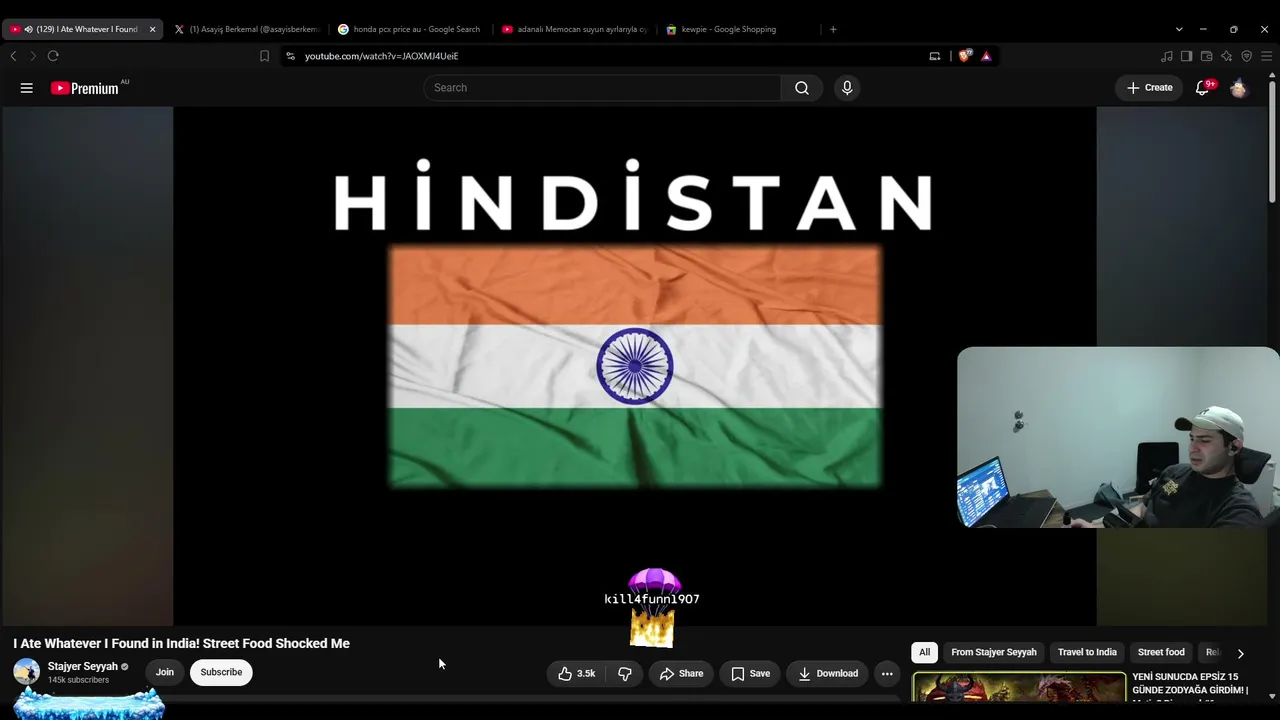Select the 'From Stajyer Seyyah' chip
Screen dimensions: 1280x720
coord(994,653)
